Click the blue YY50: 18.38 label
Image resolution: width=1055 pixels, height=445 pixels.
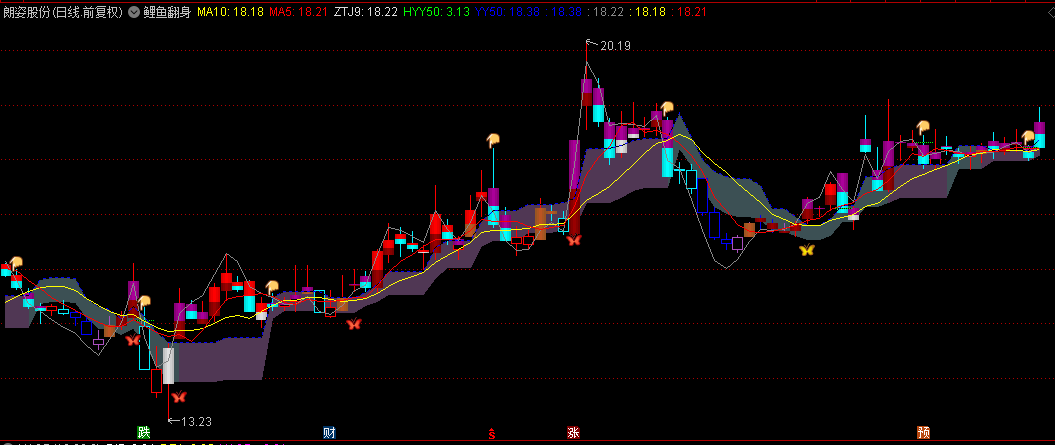[x=507, y=12]
